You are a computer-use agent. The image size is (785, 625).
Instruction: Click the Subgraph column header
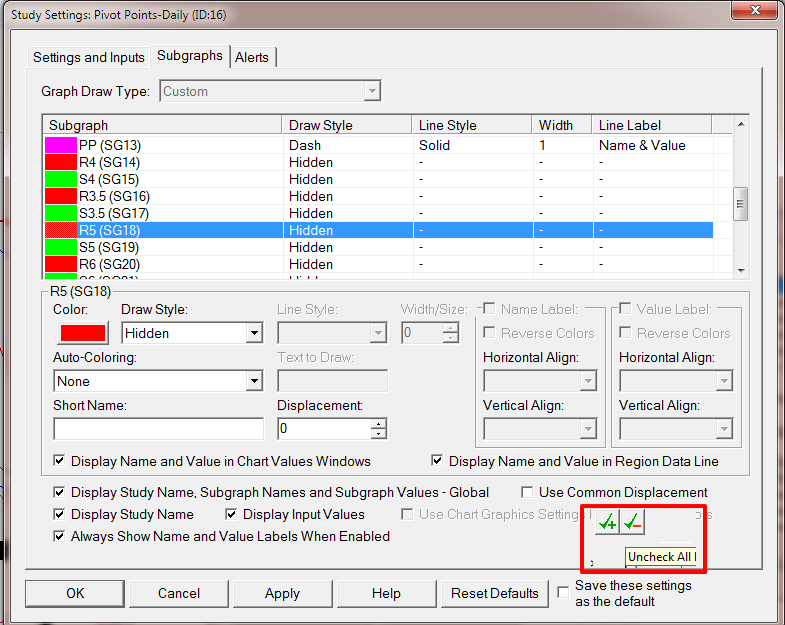pos(163,125)
